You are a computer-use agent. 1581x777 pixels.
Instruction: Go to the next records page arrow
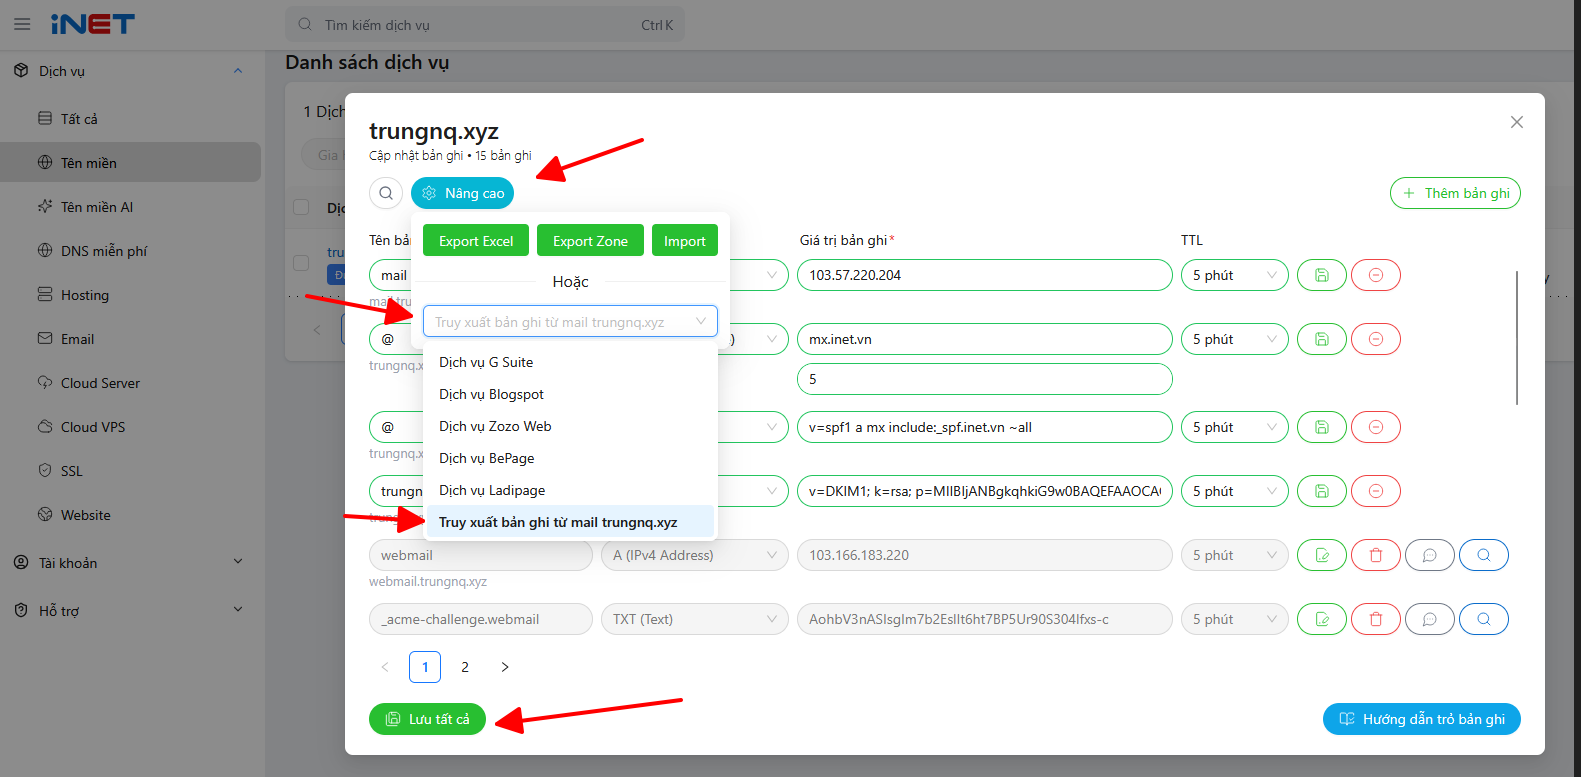[x=505, y=667]
